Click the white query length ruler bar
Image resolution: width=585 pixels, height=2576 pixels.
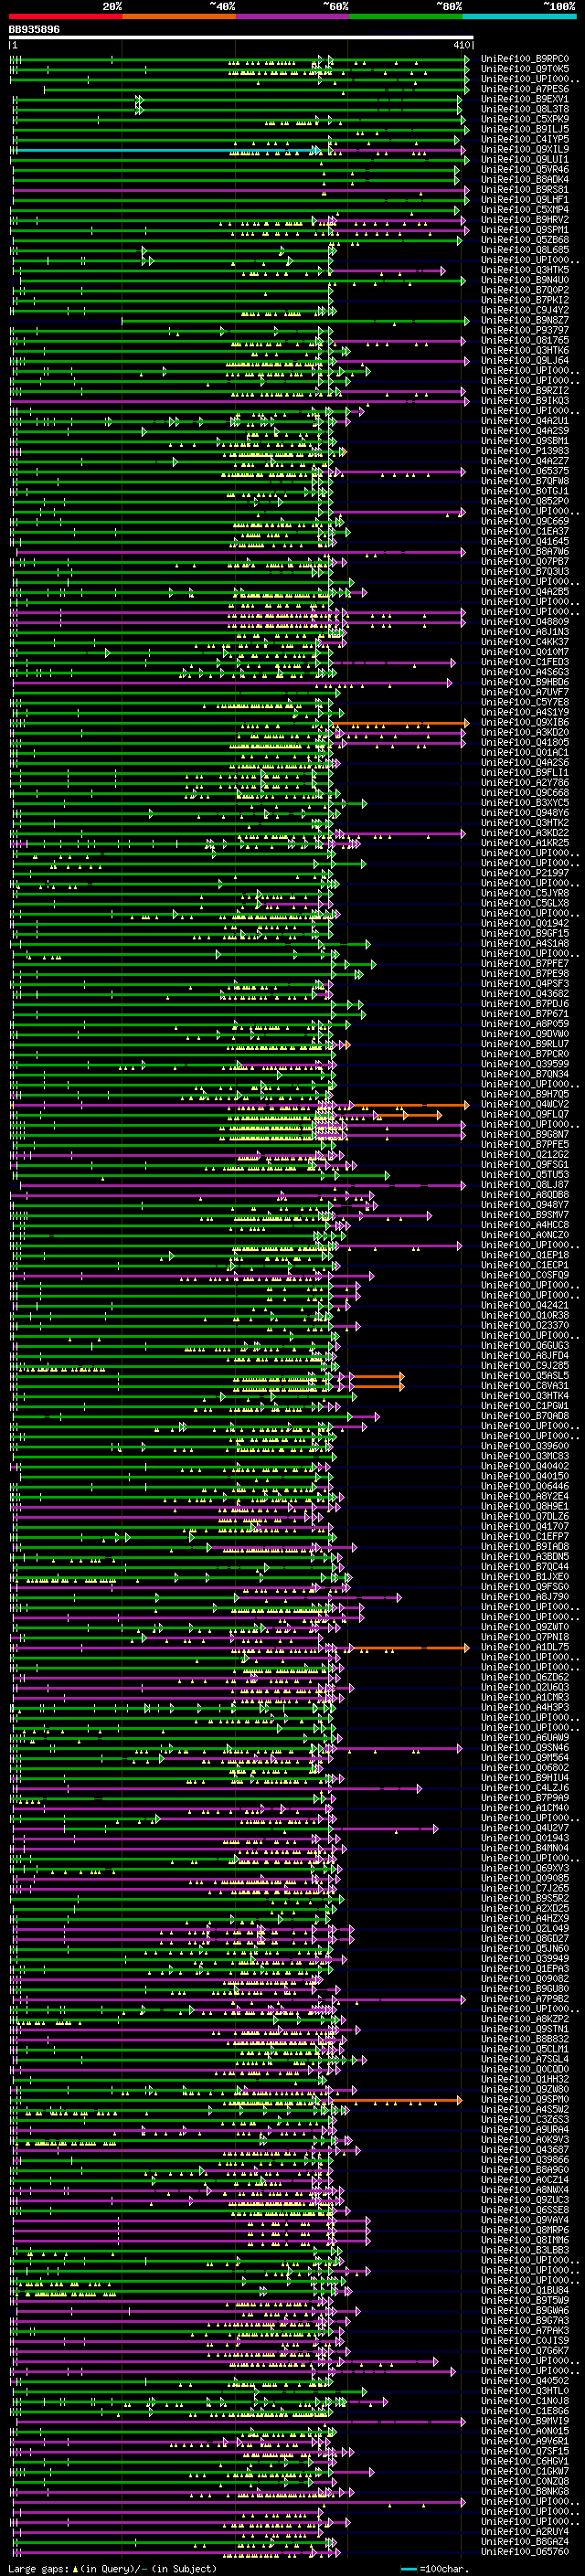pos(241,37)
